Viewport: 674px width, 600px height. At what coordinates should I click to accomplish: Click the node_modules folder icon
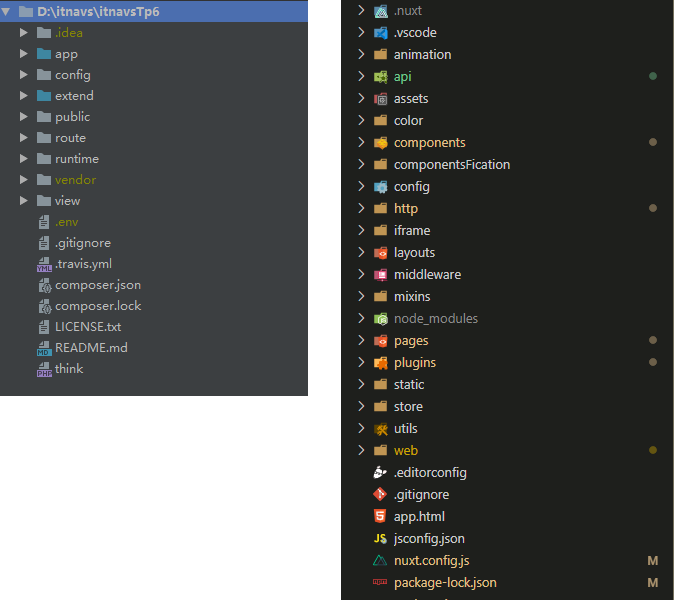[x=380, y=318]
